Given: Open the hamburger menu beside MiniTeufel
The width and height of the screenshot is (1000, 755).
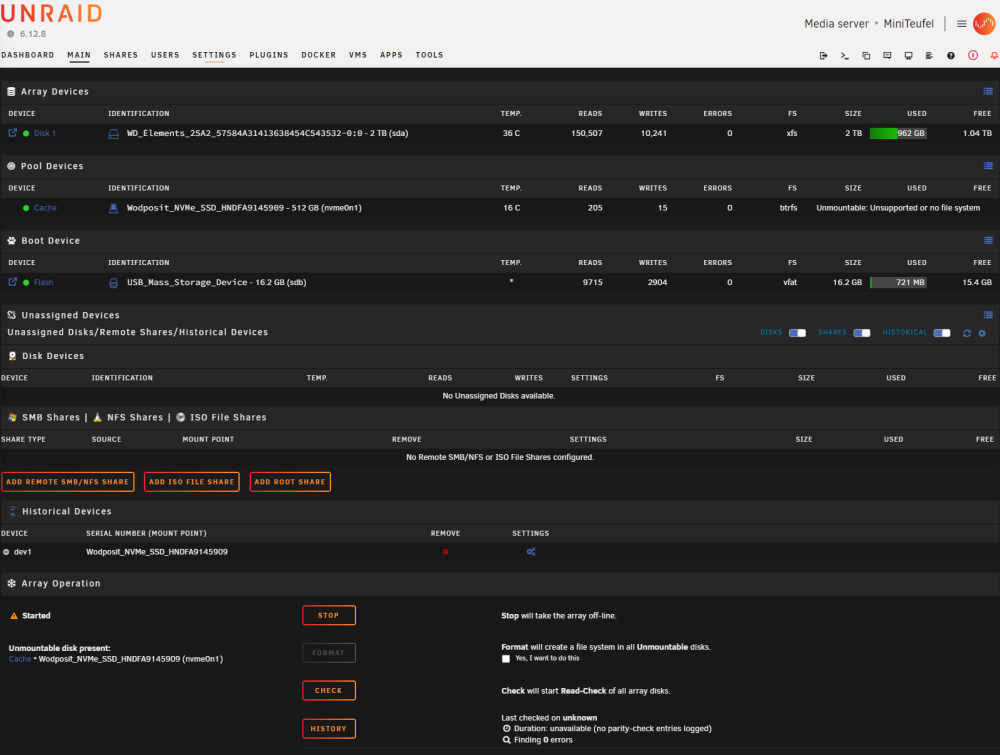Looking at the screenshot, I should [x=962, y=24].
